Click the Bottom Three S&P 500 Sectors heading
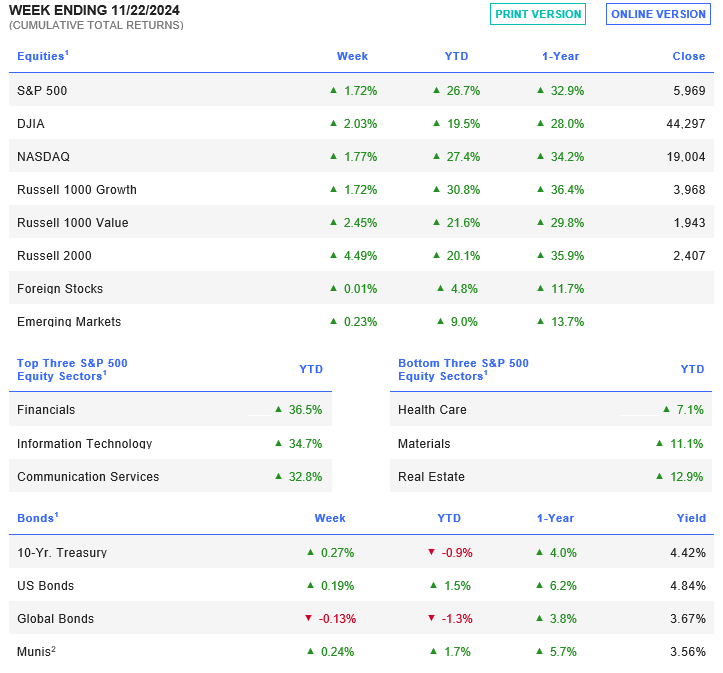 pyautogui.click(x=463, y=370)
